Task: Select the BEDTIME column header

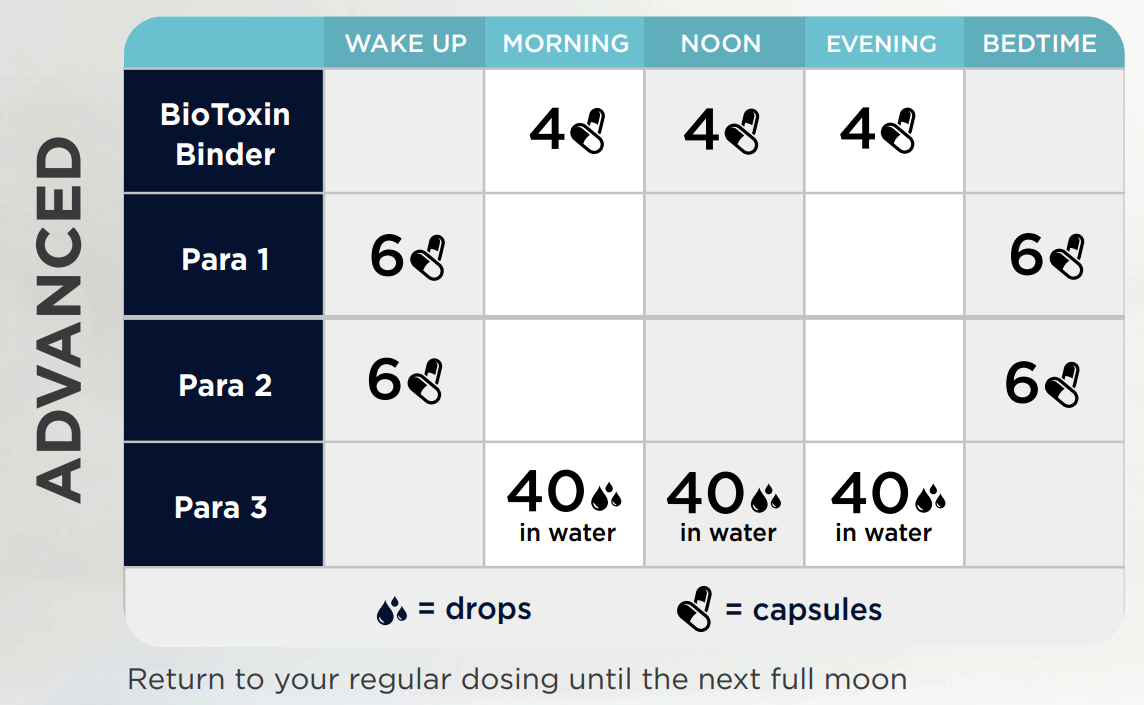Action: (x=1039, y=44)
